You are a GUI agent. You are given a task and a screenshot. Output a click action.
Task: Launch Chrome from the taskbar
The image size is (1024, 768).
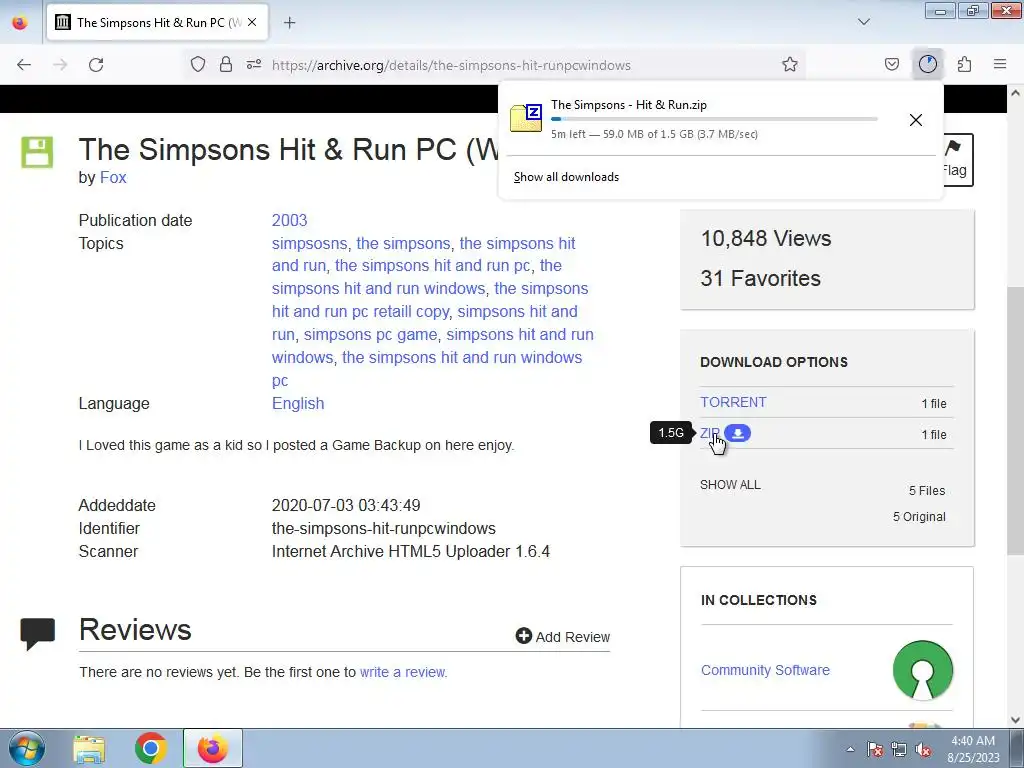click(x=150, y=748)
